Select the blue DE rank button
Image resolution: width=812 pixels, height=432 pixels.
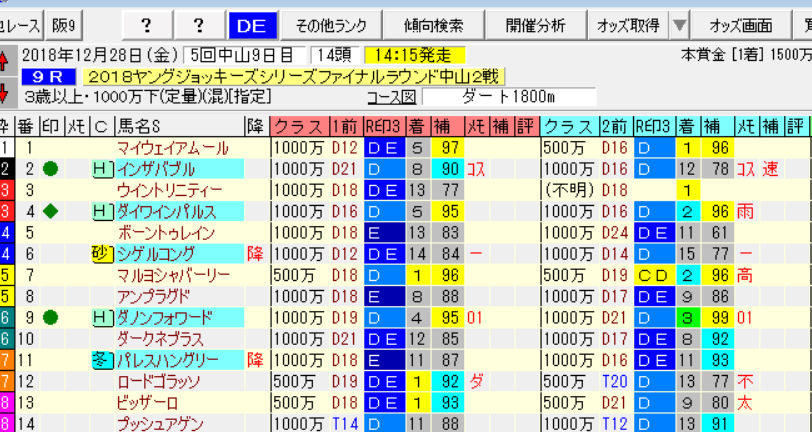pyautogui.click(x=253, y=25)
